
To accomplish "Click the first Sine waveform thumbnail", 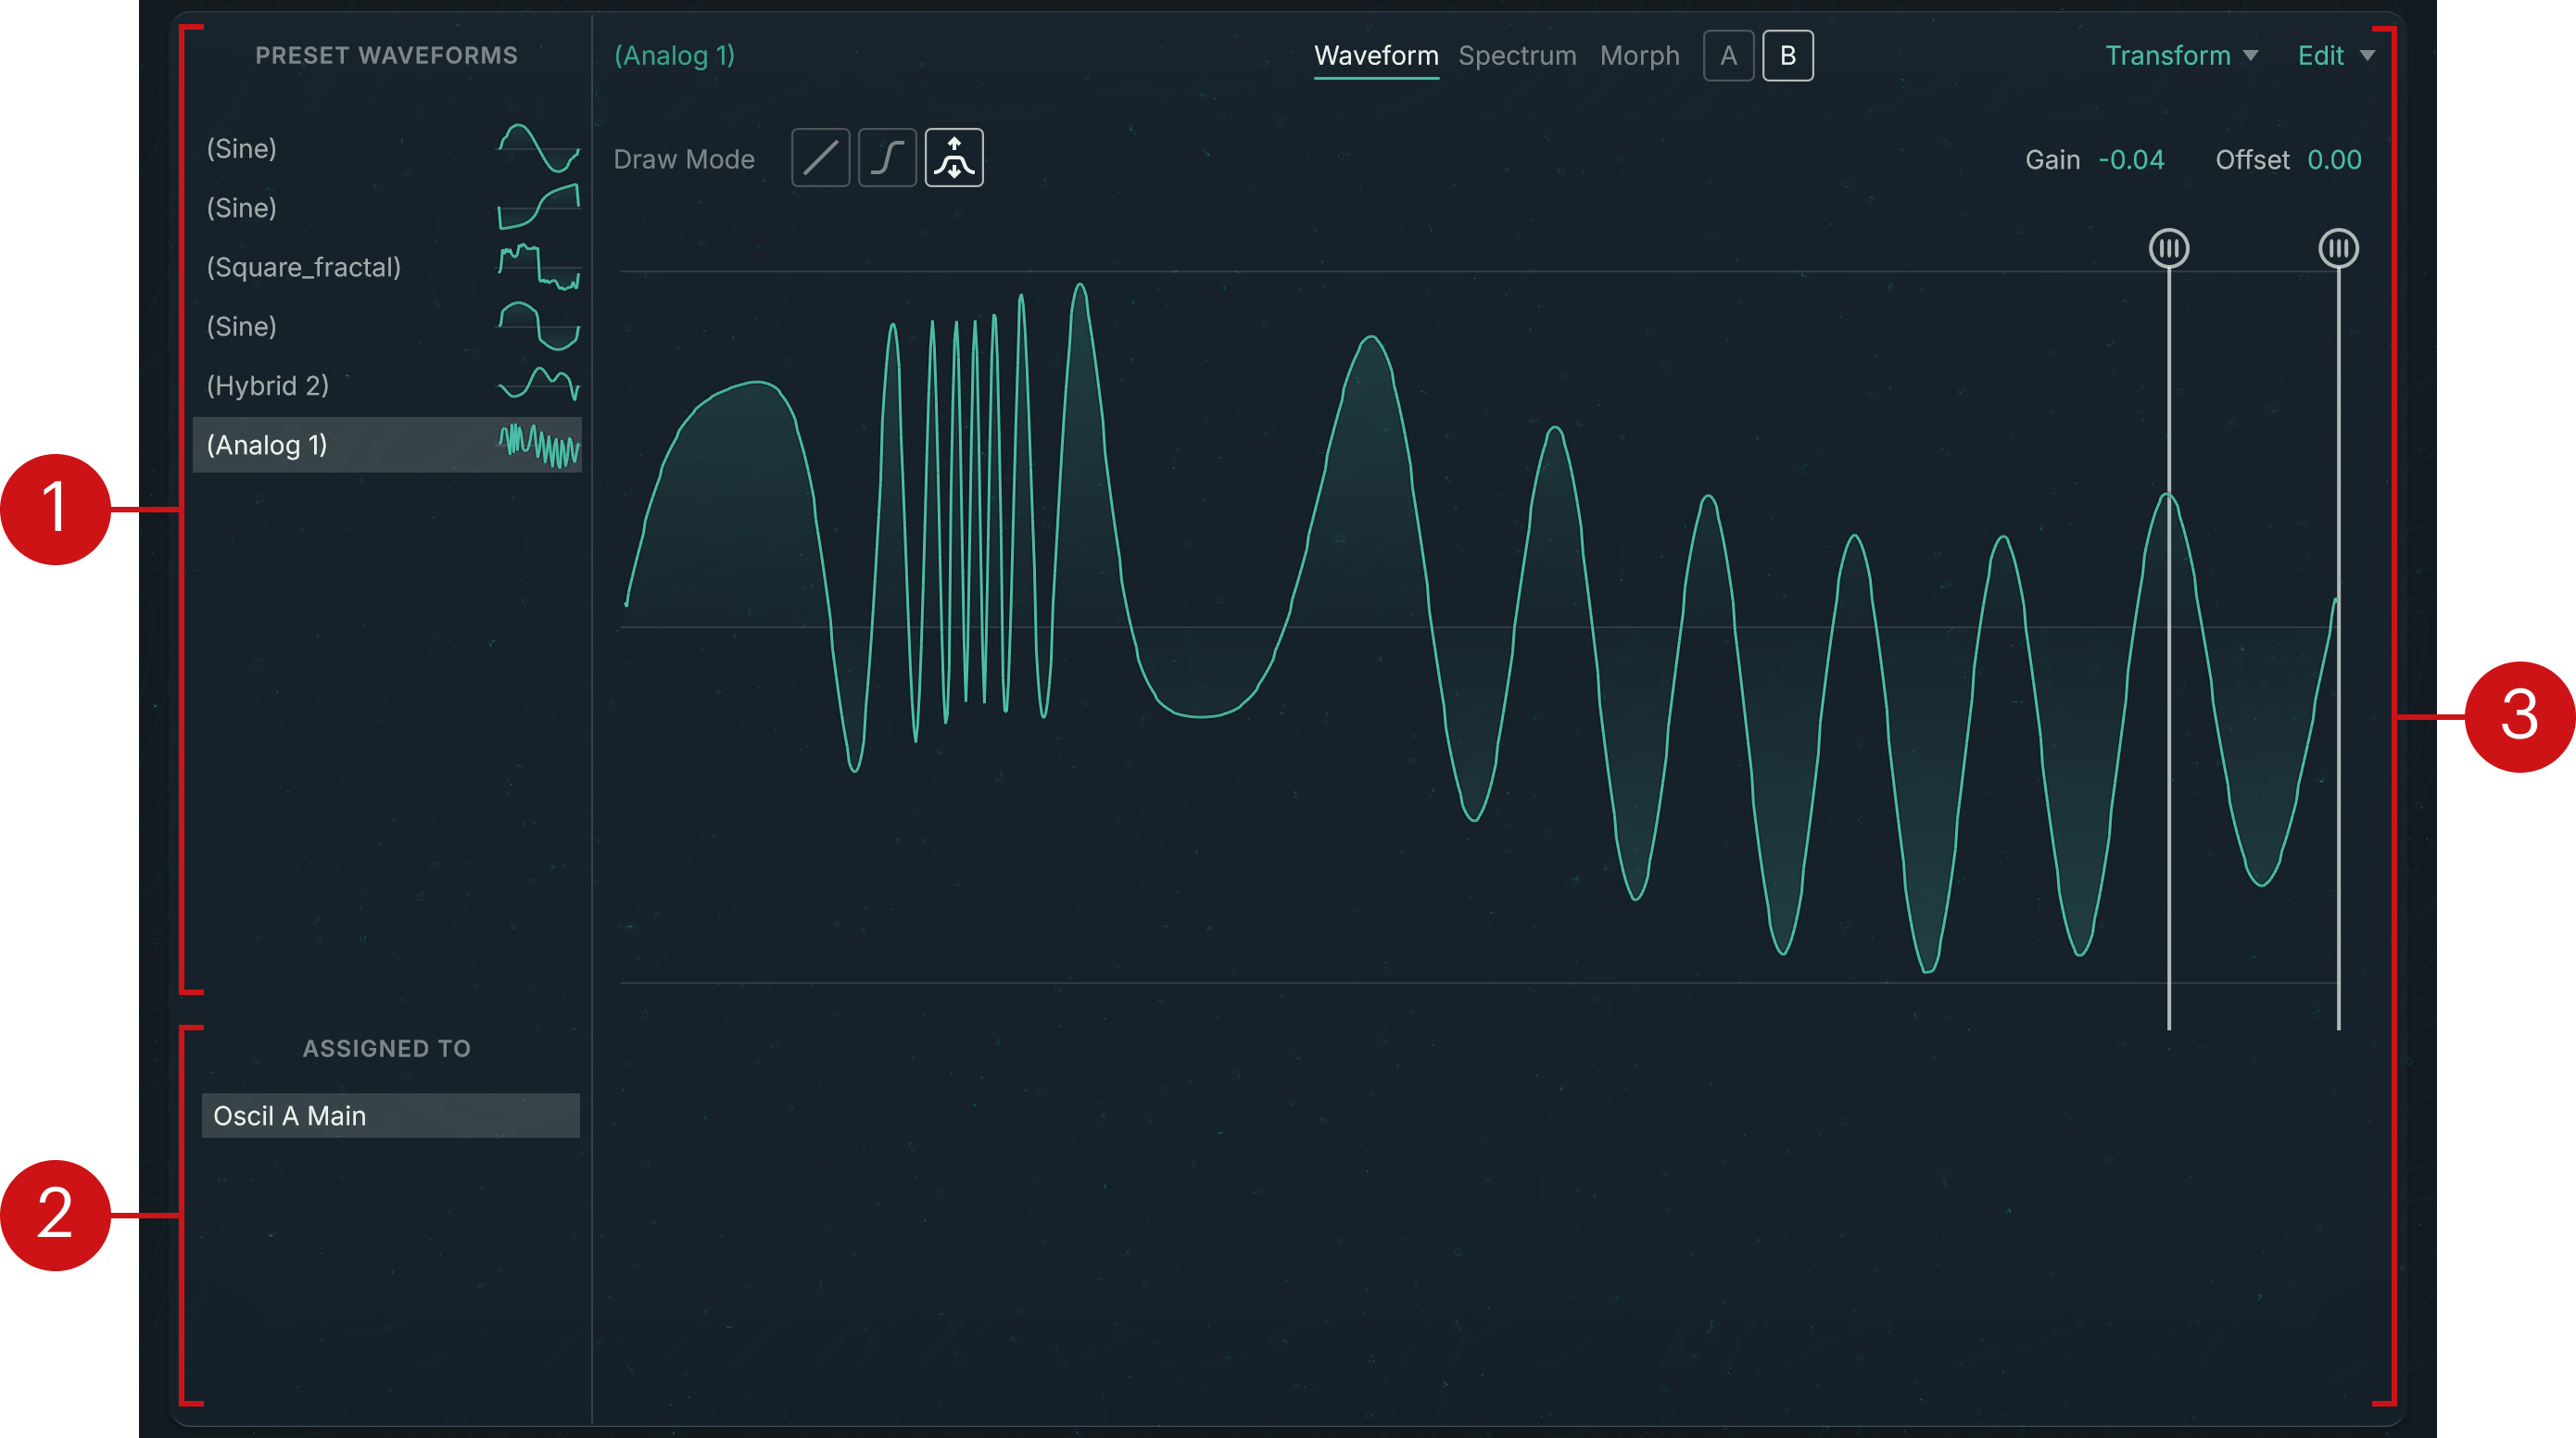I will coord(538,148).
